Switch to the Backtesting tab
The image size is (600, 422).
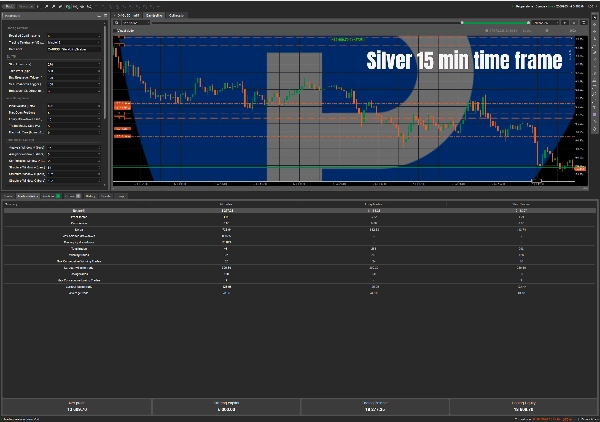(154, 15)
